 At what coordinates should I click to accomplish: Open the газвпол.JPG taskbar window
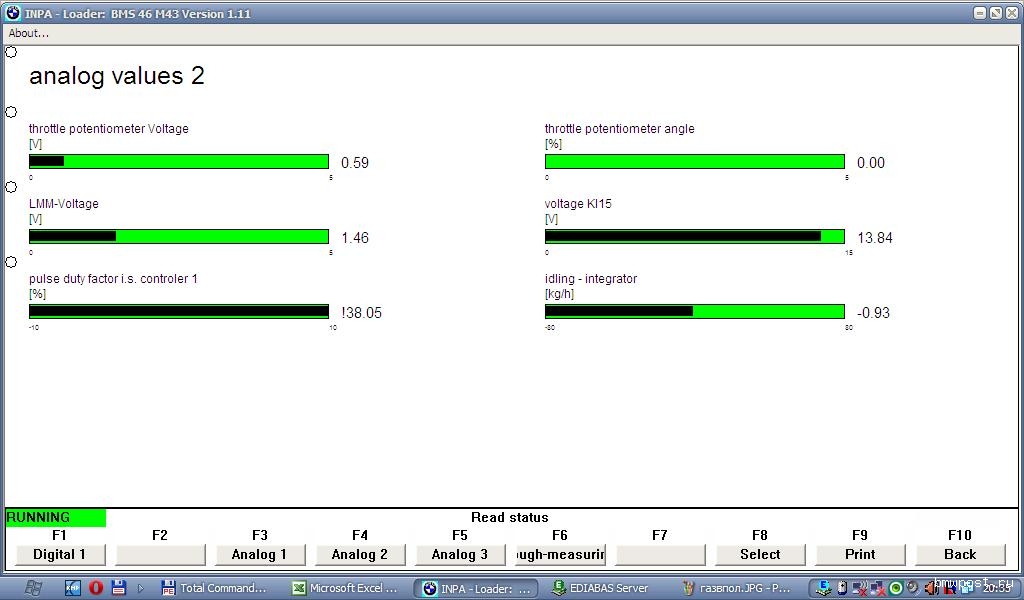click(x=738, y=588)
